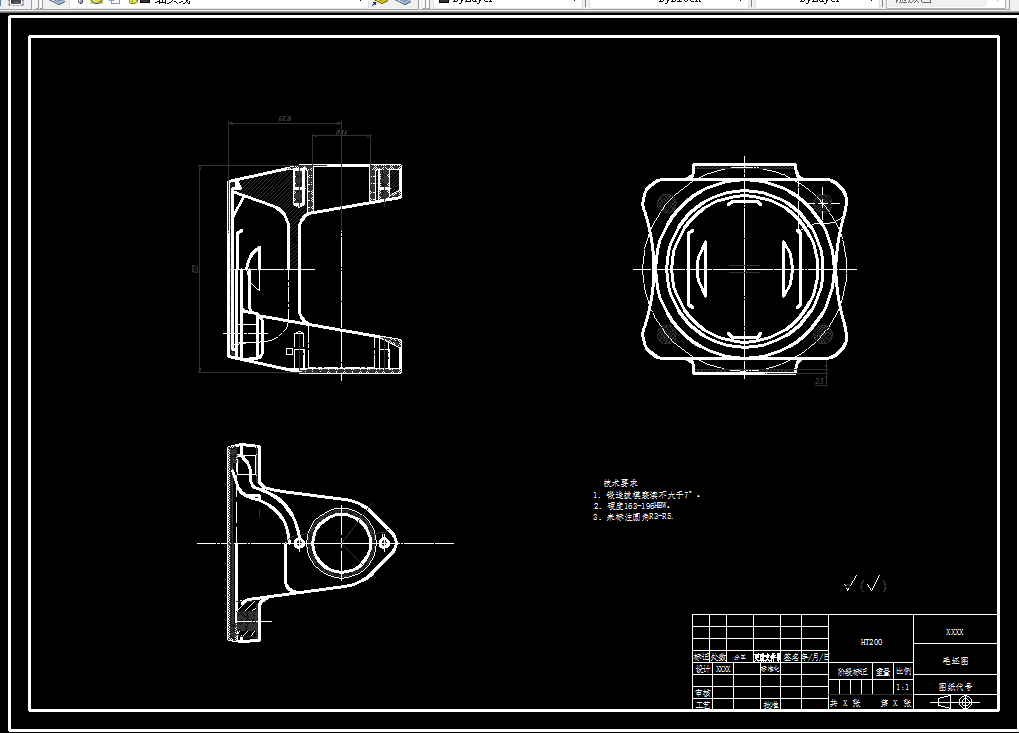This screenshot has width=1019, height=733.
Task: Click the 标记 column header
Action: 701,657
